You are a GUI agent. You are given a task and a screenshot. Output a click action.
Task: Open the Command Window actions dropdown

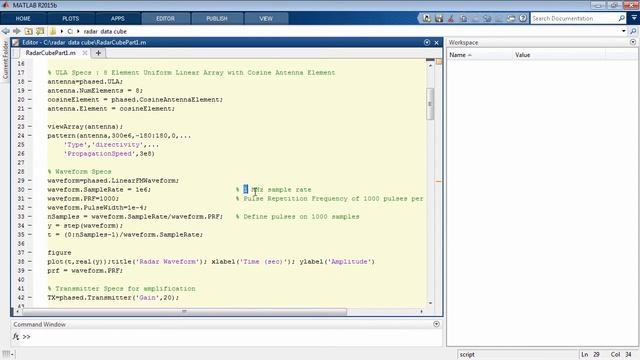coord(436,324)
